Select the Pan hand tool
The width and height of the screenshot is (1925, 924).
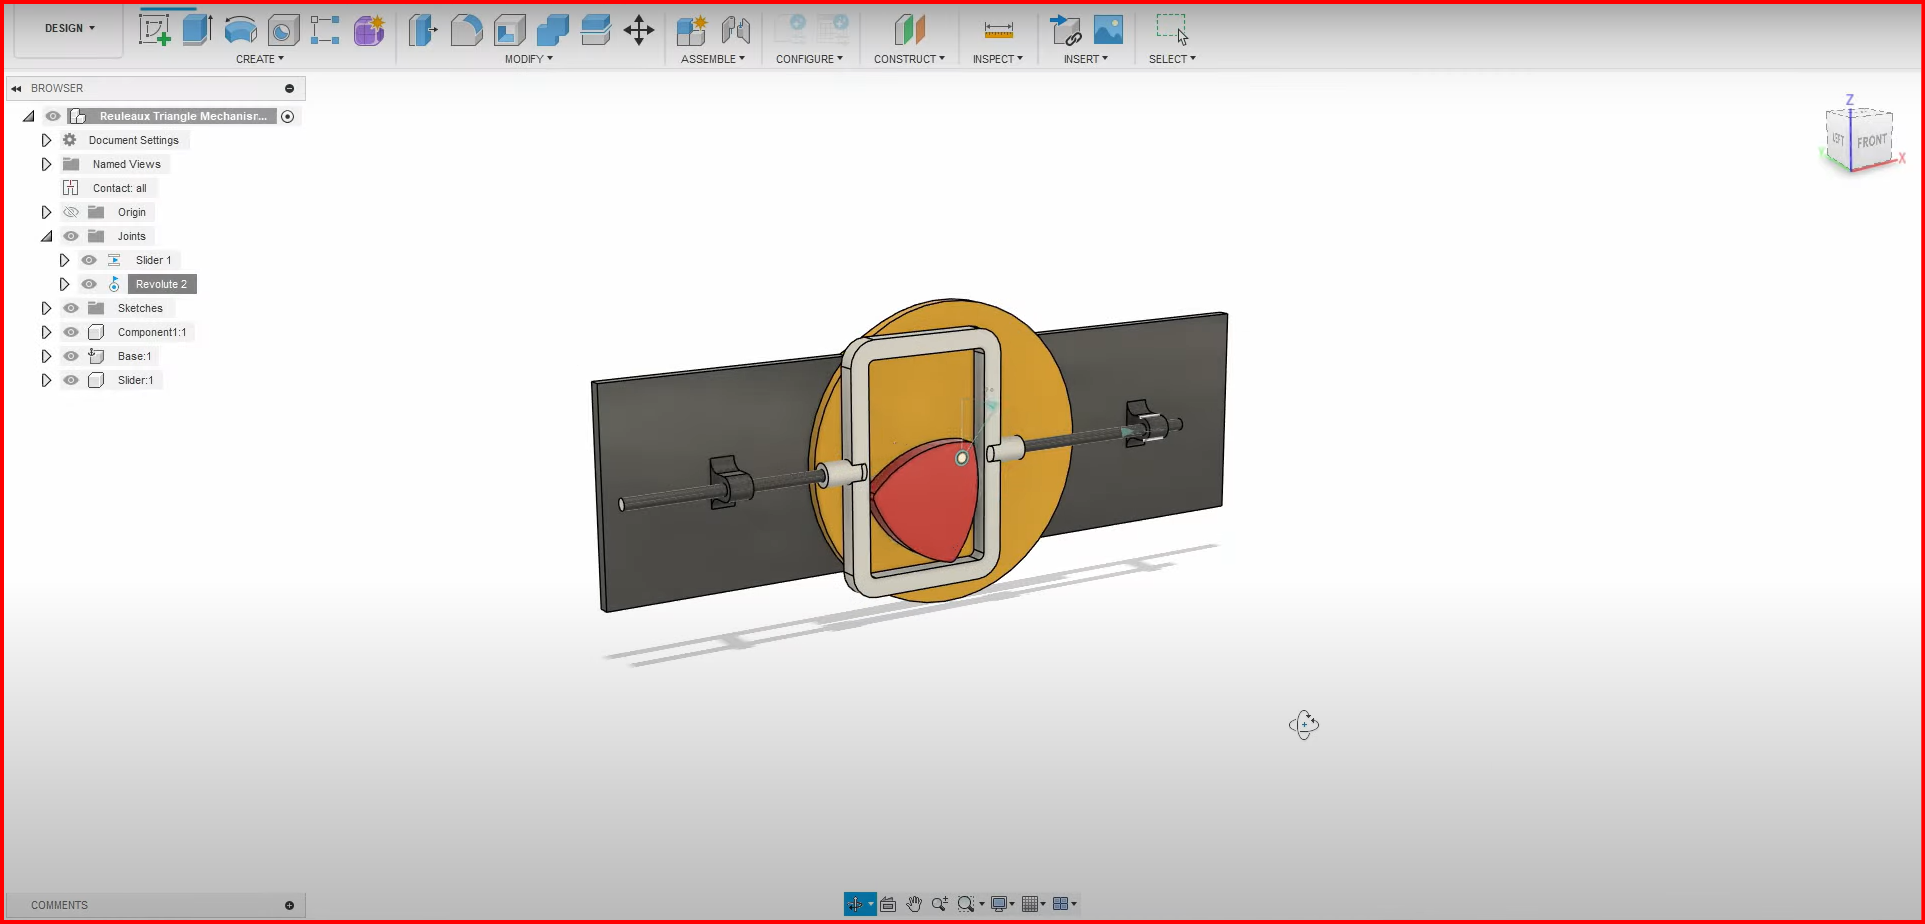[914, 904]
